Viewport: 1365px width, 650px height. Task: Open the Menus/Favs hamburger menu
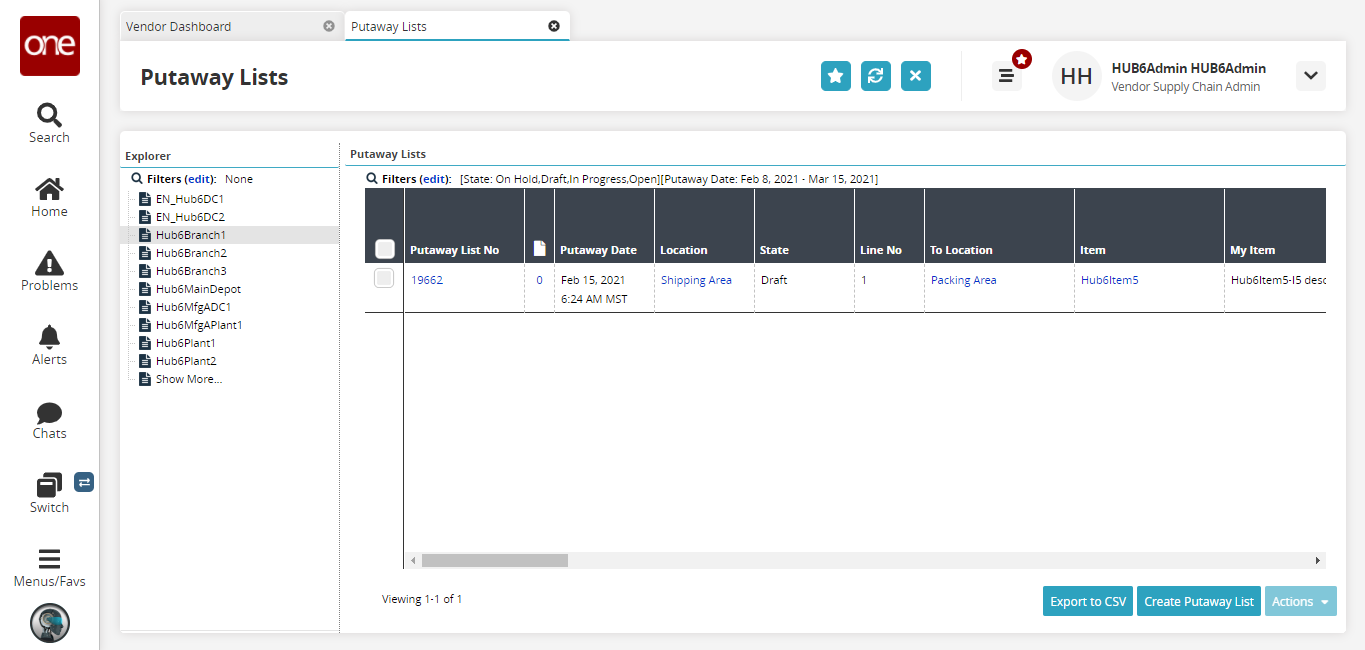49,567
